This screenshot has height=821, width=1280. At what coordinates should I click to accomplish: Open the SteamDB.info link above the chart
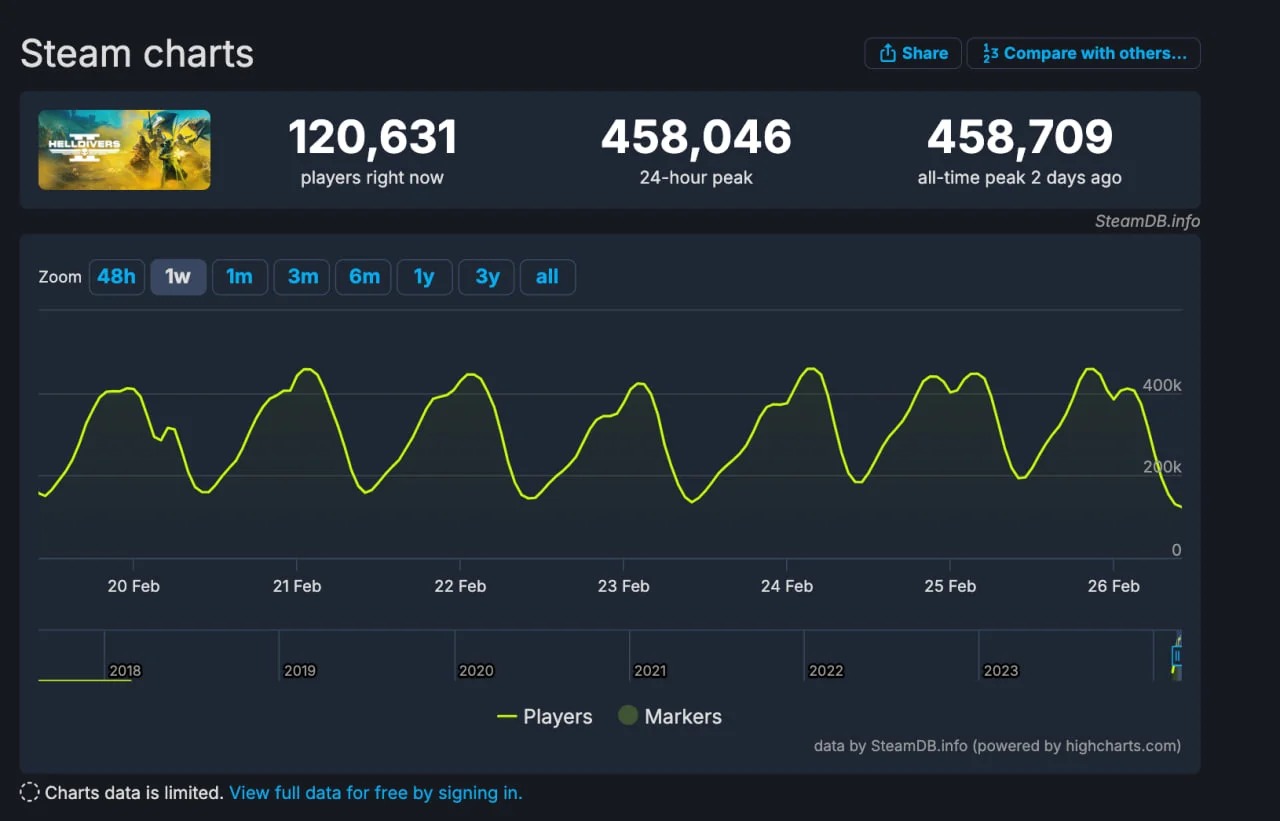click(x=1147, y=221)
